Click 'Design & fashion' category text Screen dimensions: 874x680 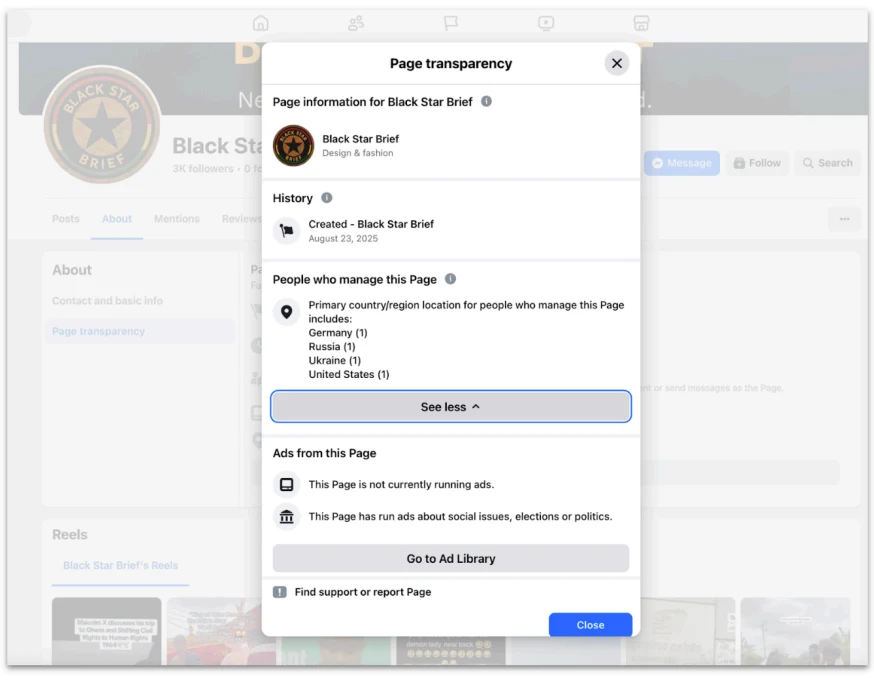357,153
